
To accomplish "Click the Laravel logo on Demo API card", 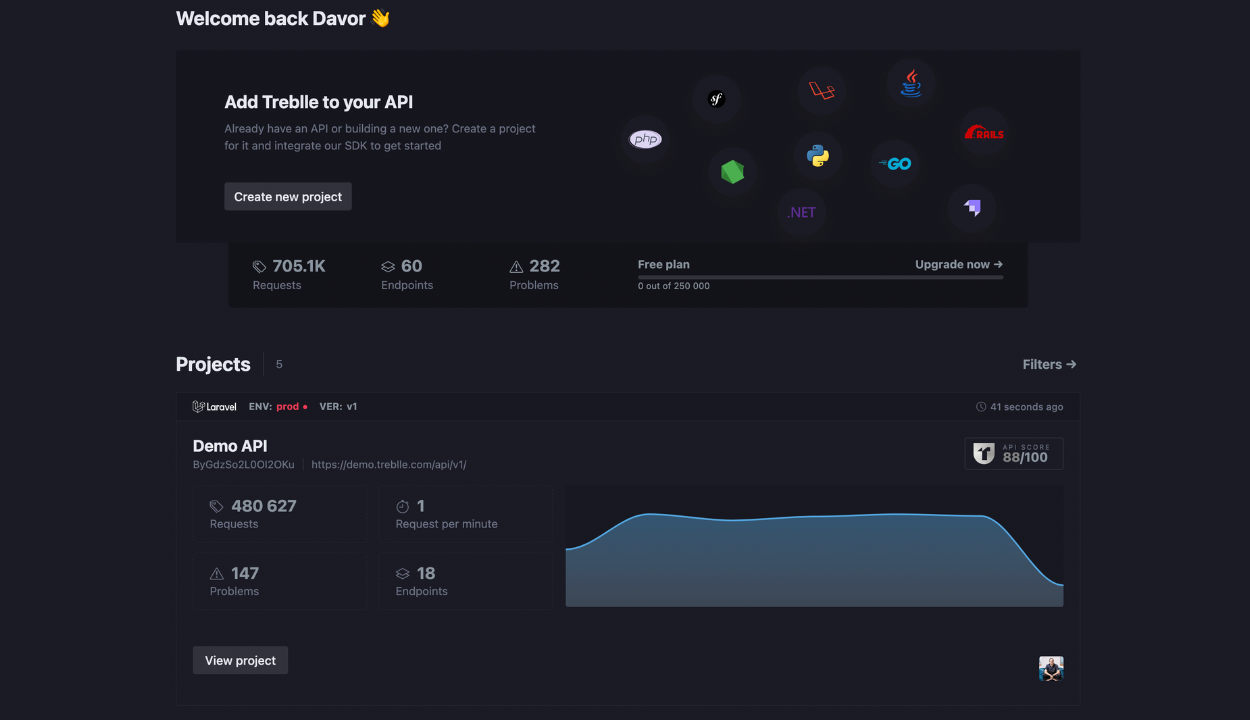I will click(x=215, y=407).
